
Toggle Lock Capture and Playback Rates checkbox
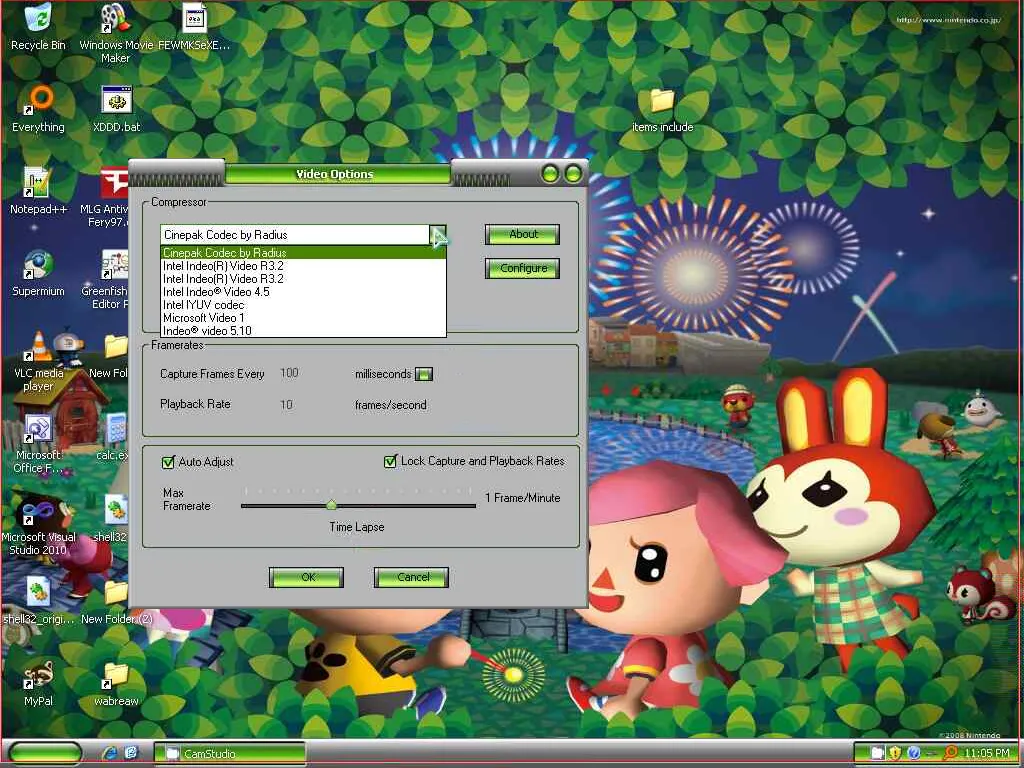point(391,462)
